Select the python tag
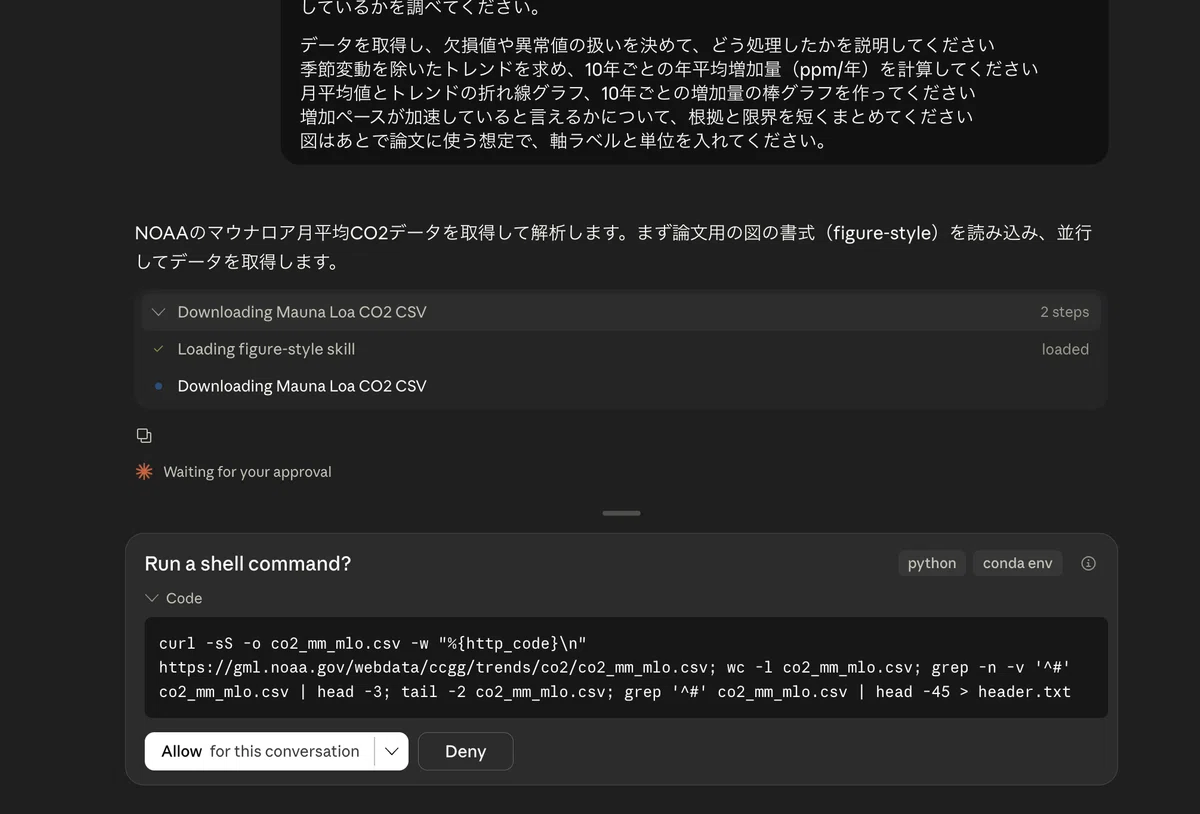 click(932, 563)
